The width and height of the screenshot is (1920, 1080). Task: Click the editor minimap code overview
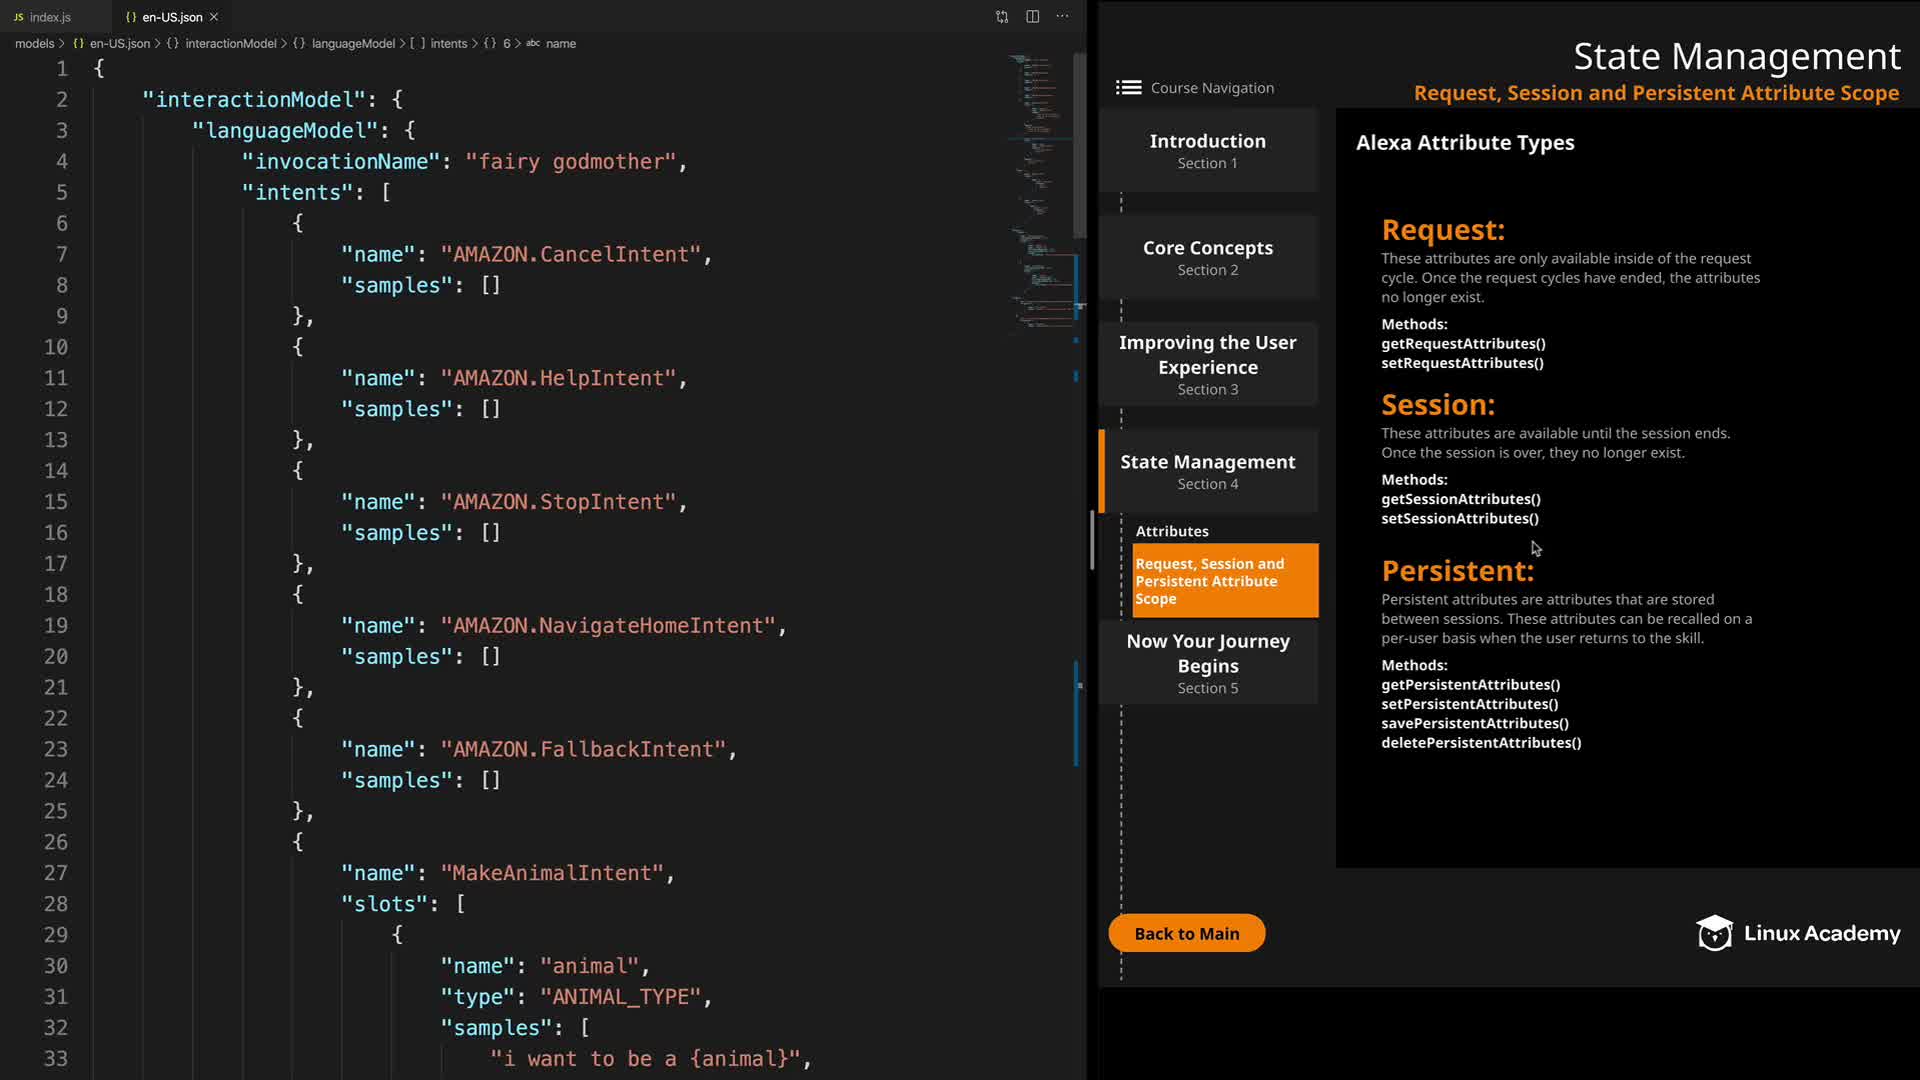click(1038, 190)
